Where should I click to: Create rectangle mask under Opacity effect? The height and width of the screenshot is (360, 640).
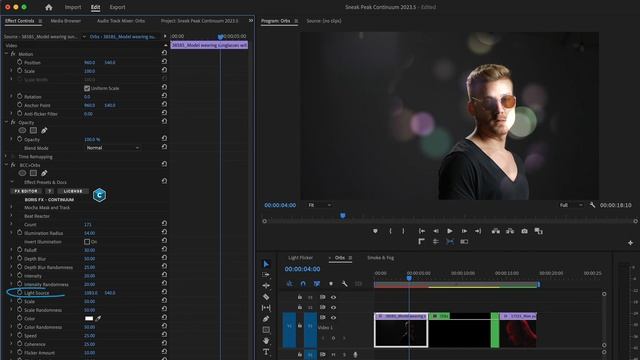coord(33,130)
